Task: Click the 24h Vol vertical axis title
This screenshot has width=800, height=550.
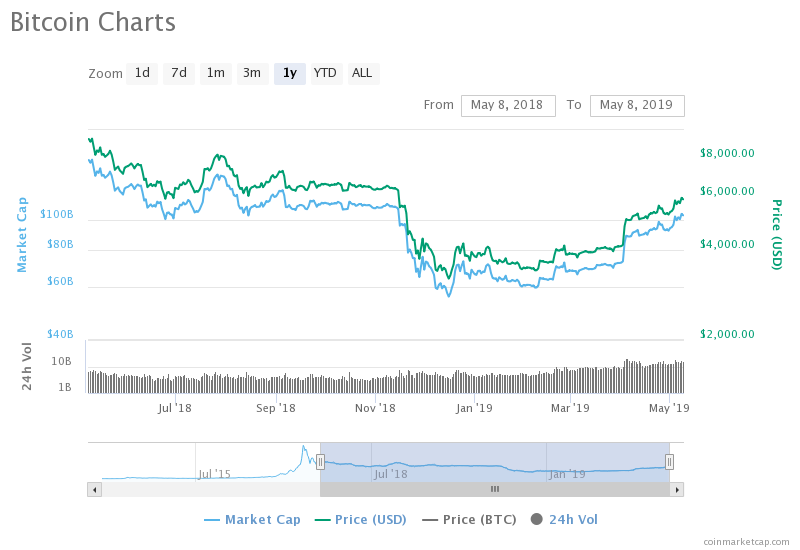Action: click(27, 366)
